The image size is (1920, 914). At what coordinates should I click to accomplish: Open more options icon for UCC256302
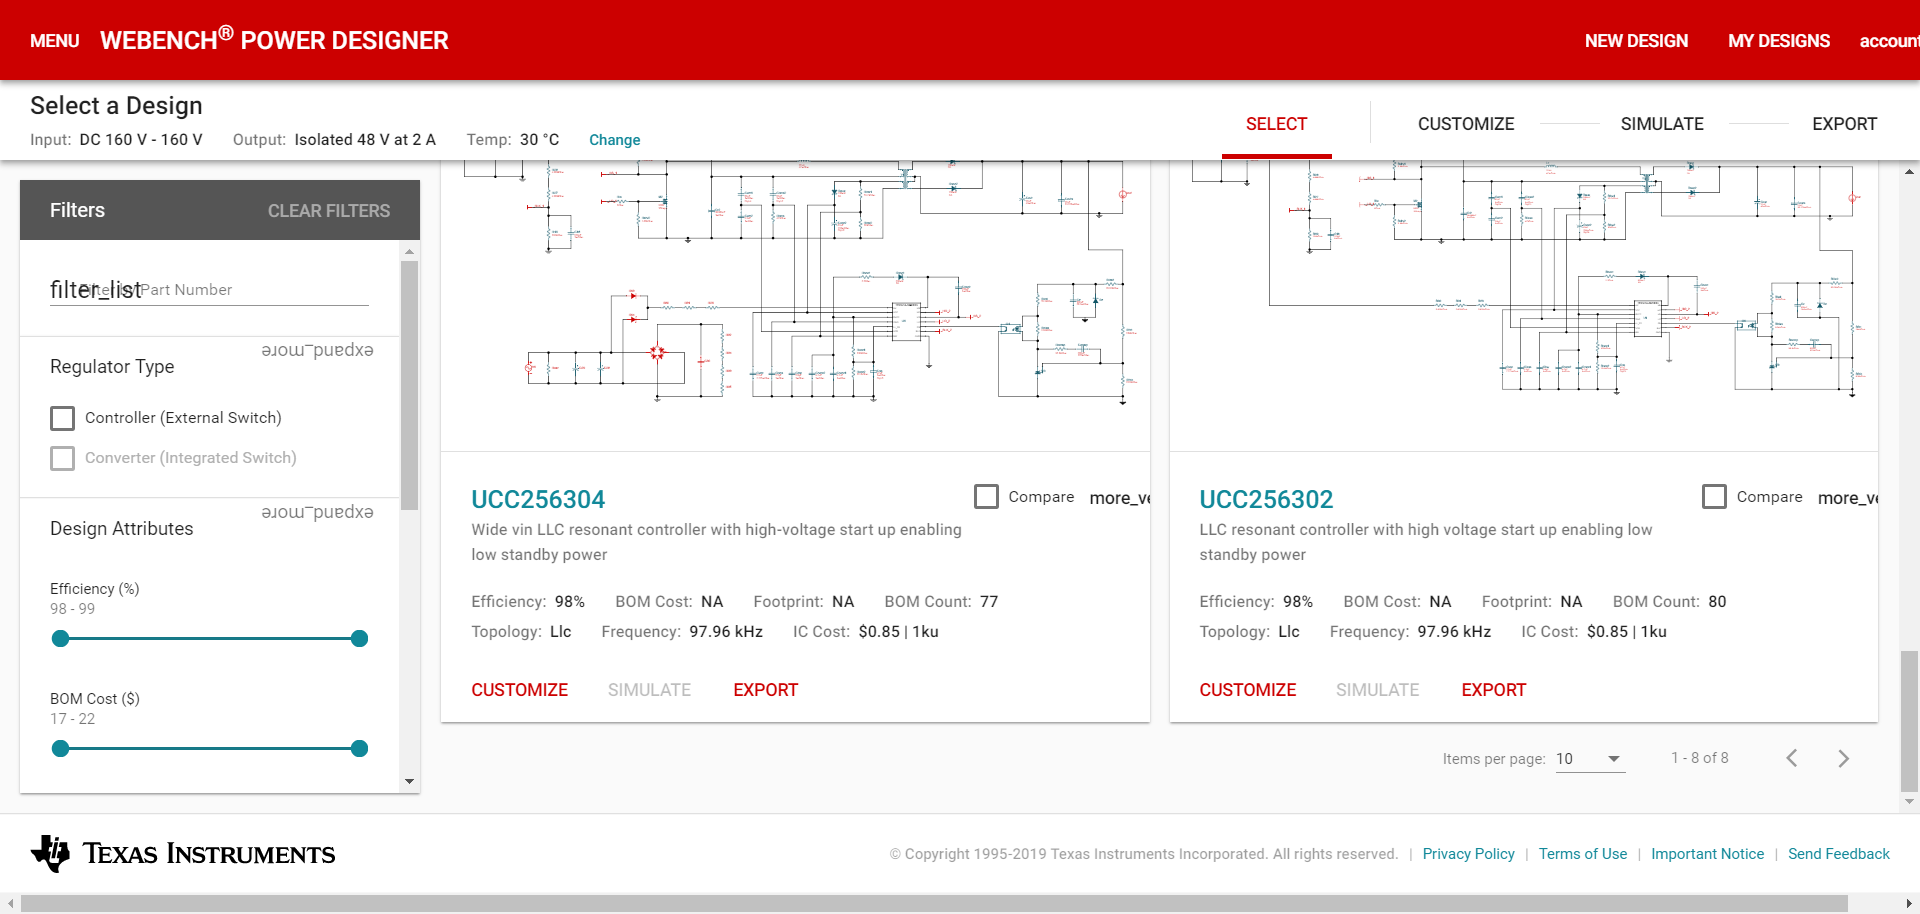click(1848, 498)
